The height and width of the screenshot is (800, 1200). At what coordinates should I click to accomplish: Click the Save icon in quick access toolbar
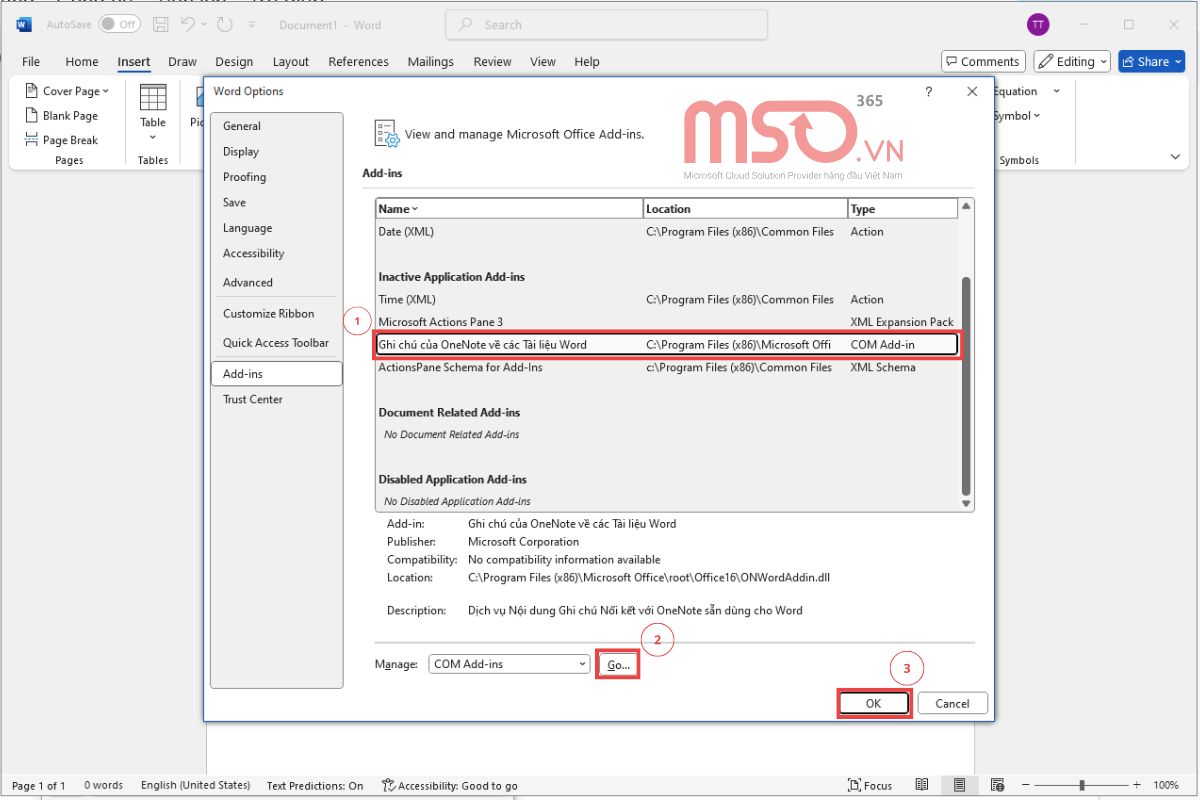point(160,24)
